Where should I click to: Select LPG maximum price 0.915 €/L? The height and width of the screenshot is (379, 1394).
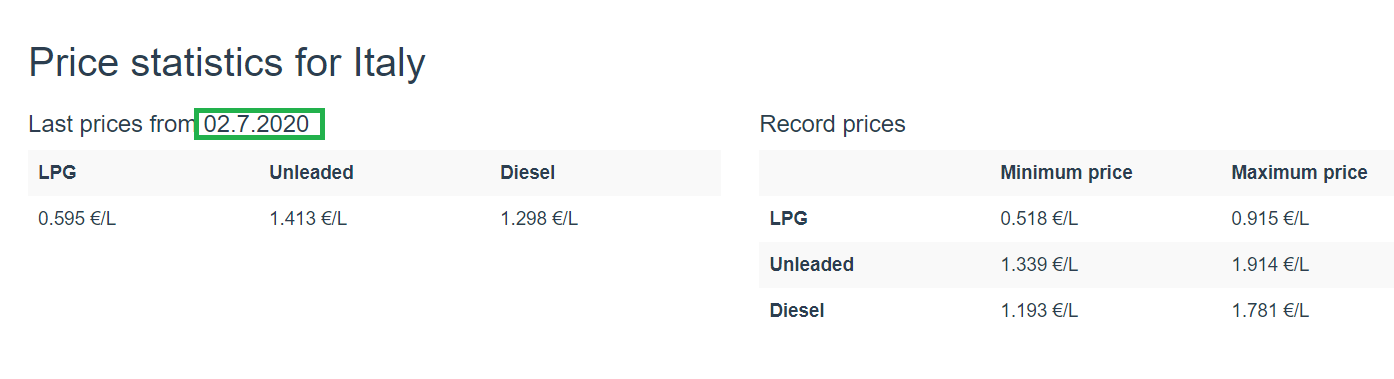tap(1270, 218)
